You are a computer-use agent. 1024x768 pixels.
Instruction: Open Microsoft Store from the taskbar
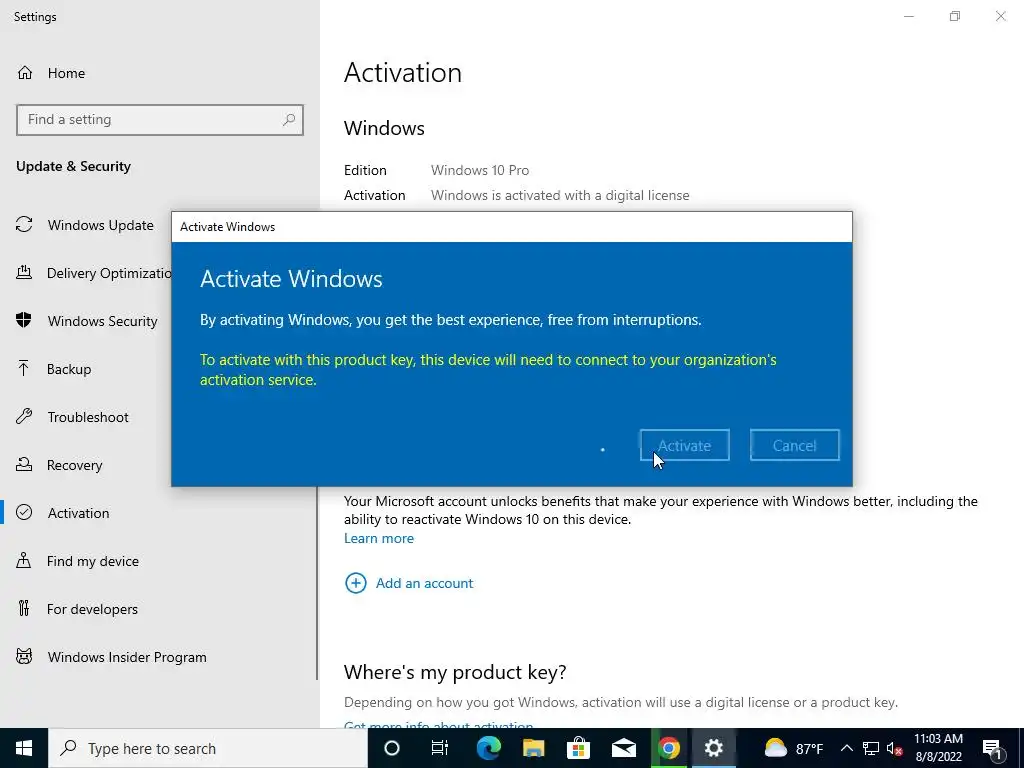coord(579,748)
